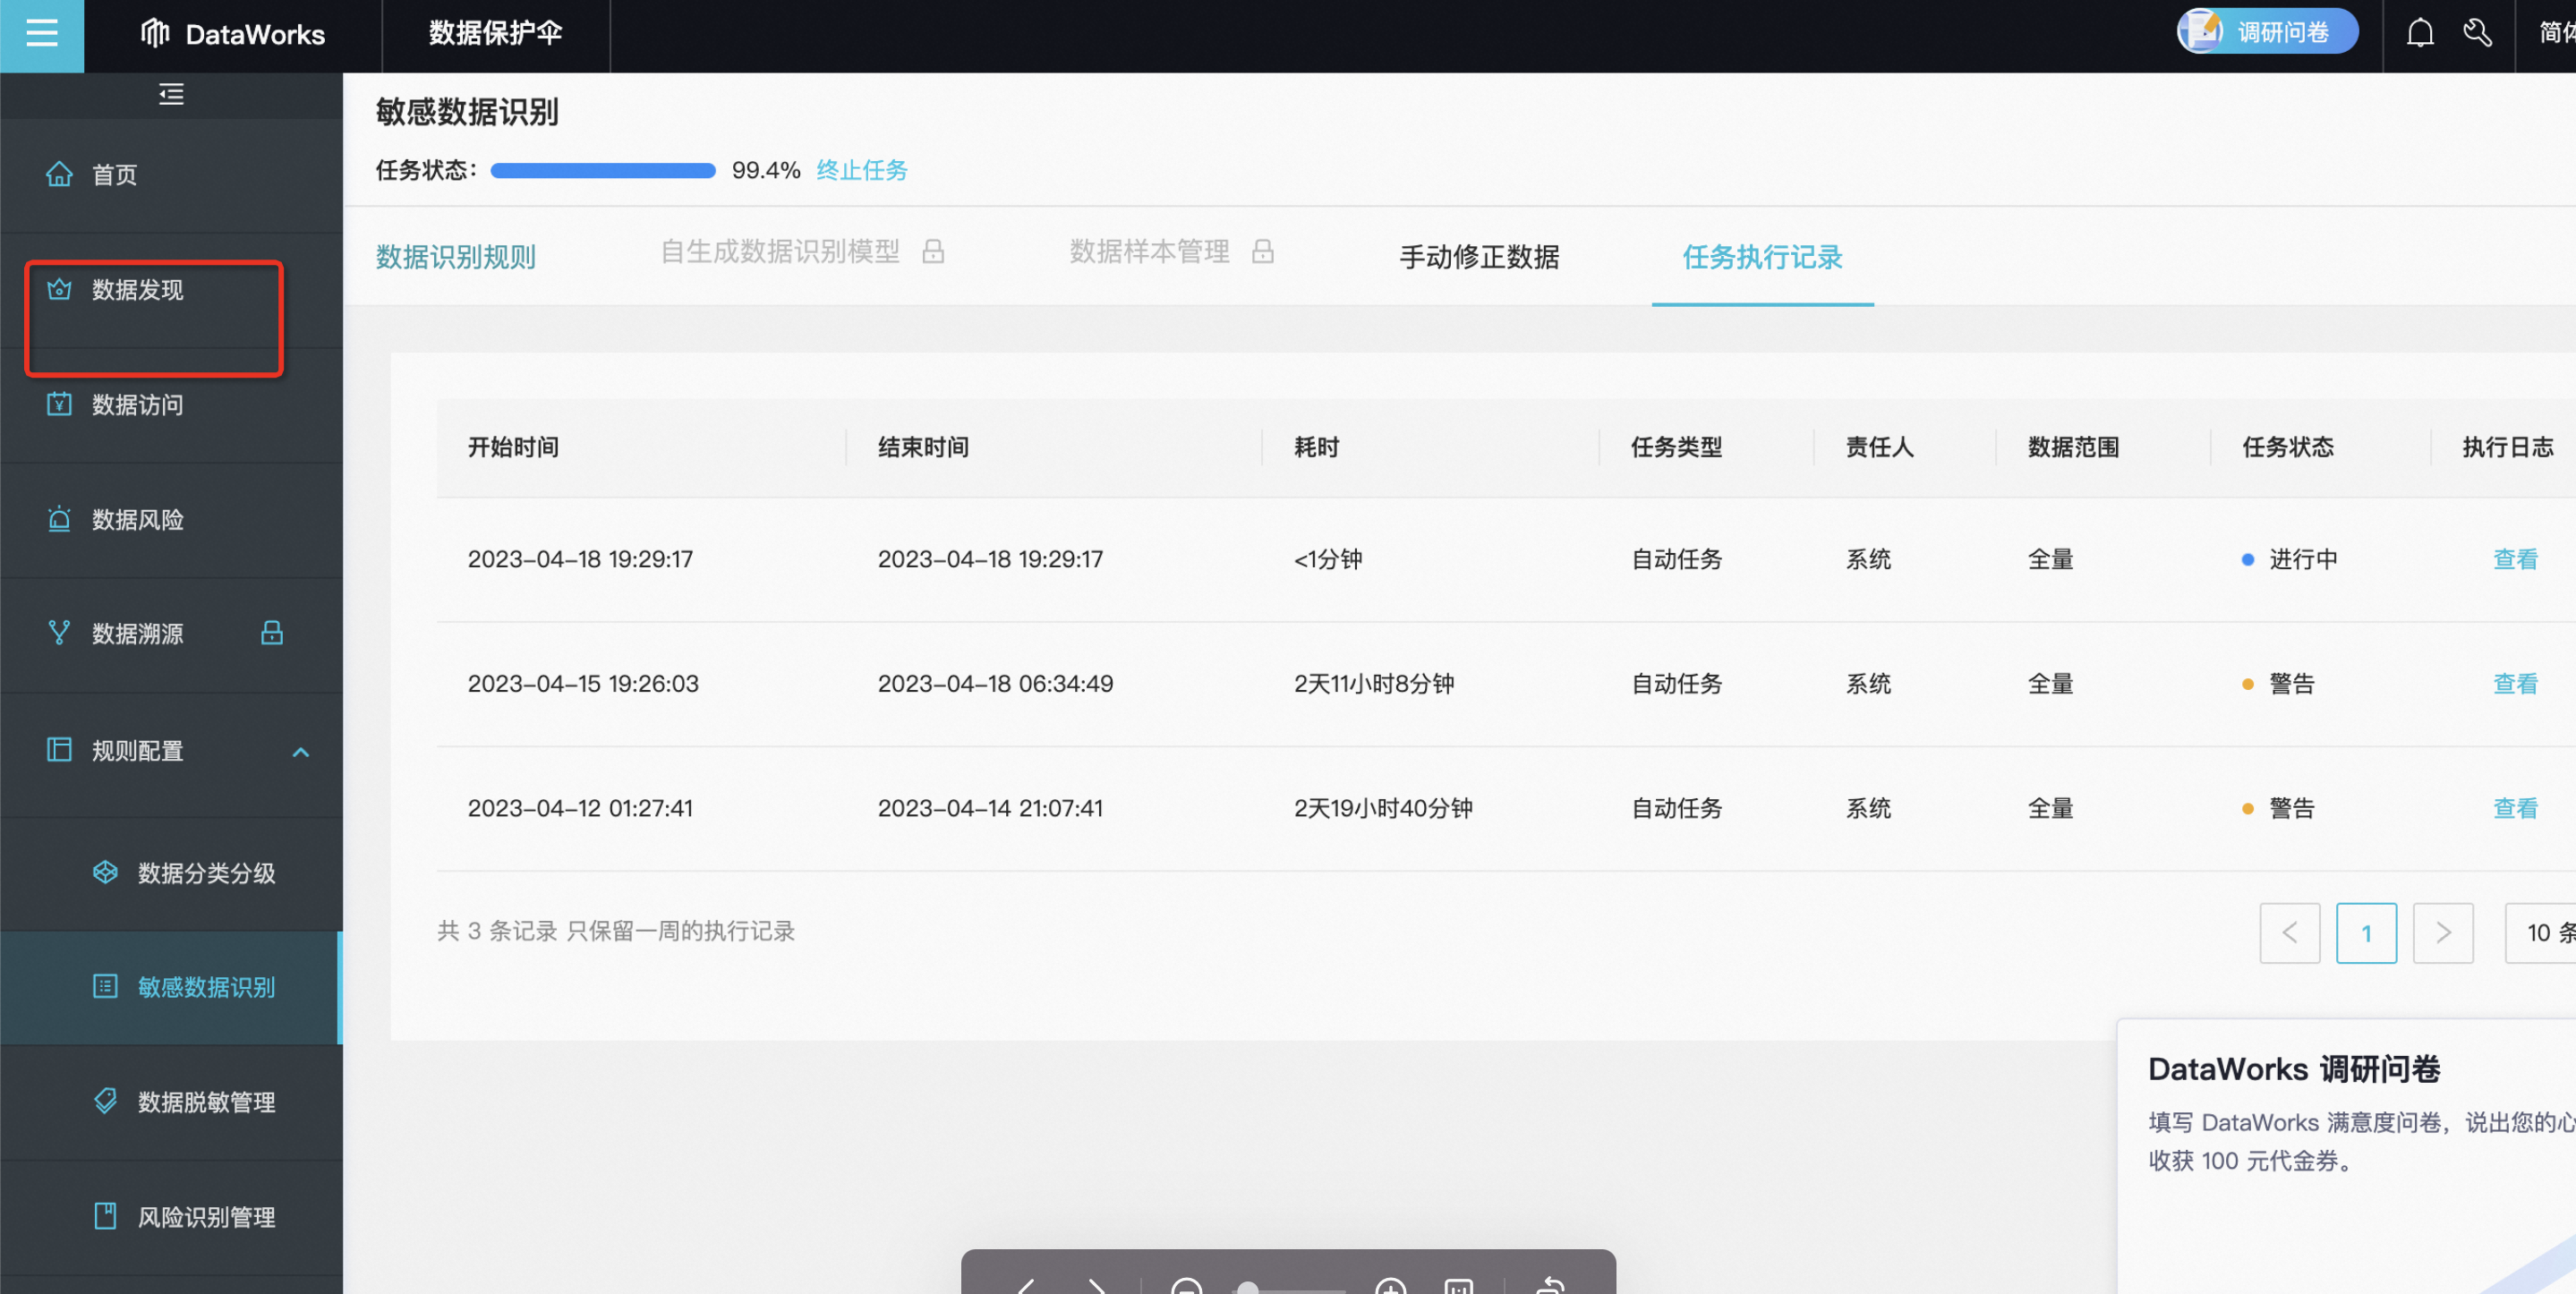Click the task progress bar
Screen dimensions: 2576x1294
(x=603, y=170)
